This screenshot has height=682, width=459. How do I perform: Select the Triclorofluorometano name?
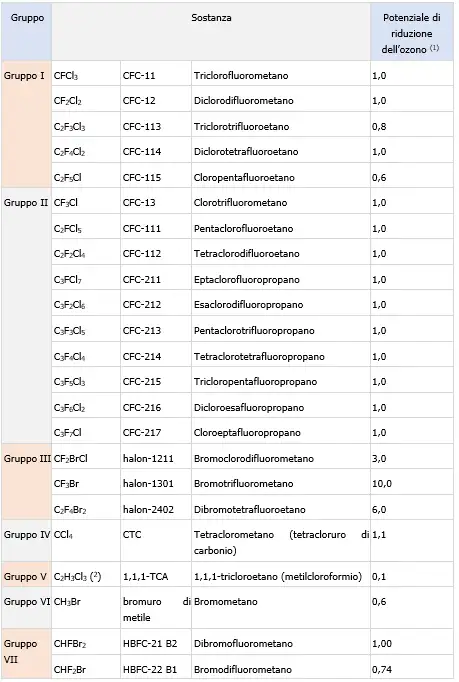[241, 76]
